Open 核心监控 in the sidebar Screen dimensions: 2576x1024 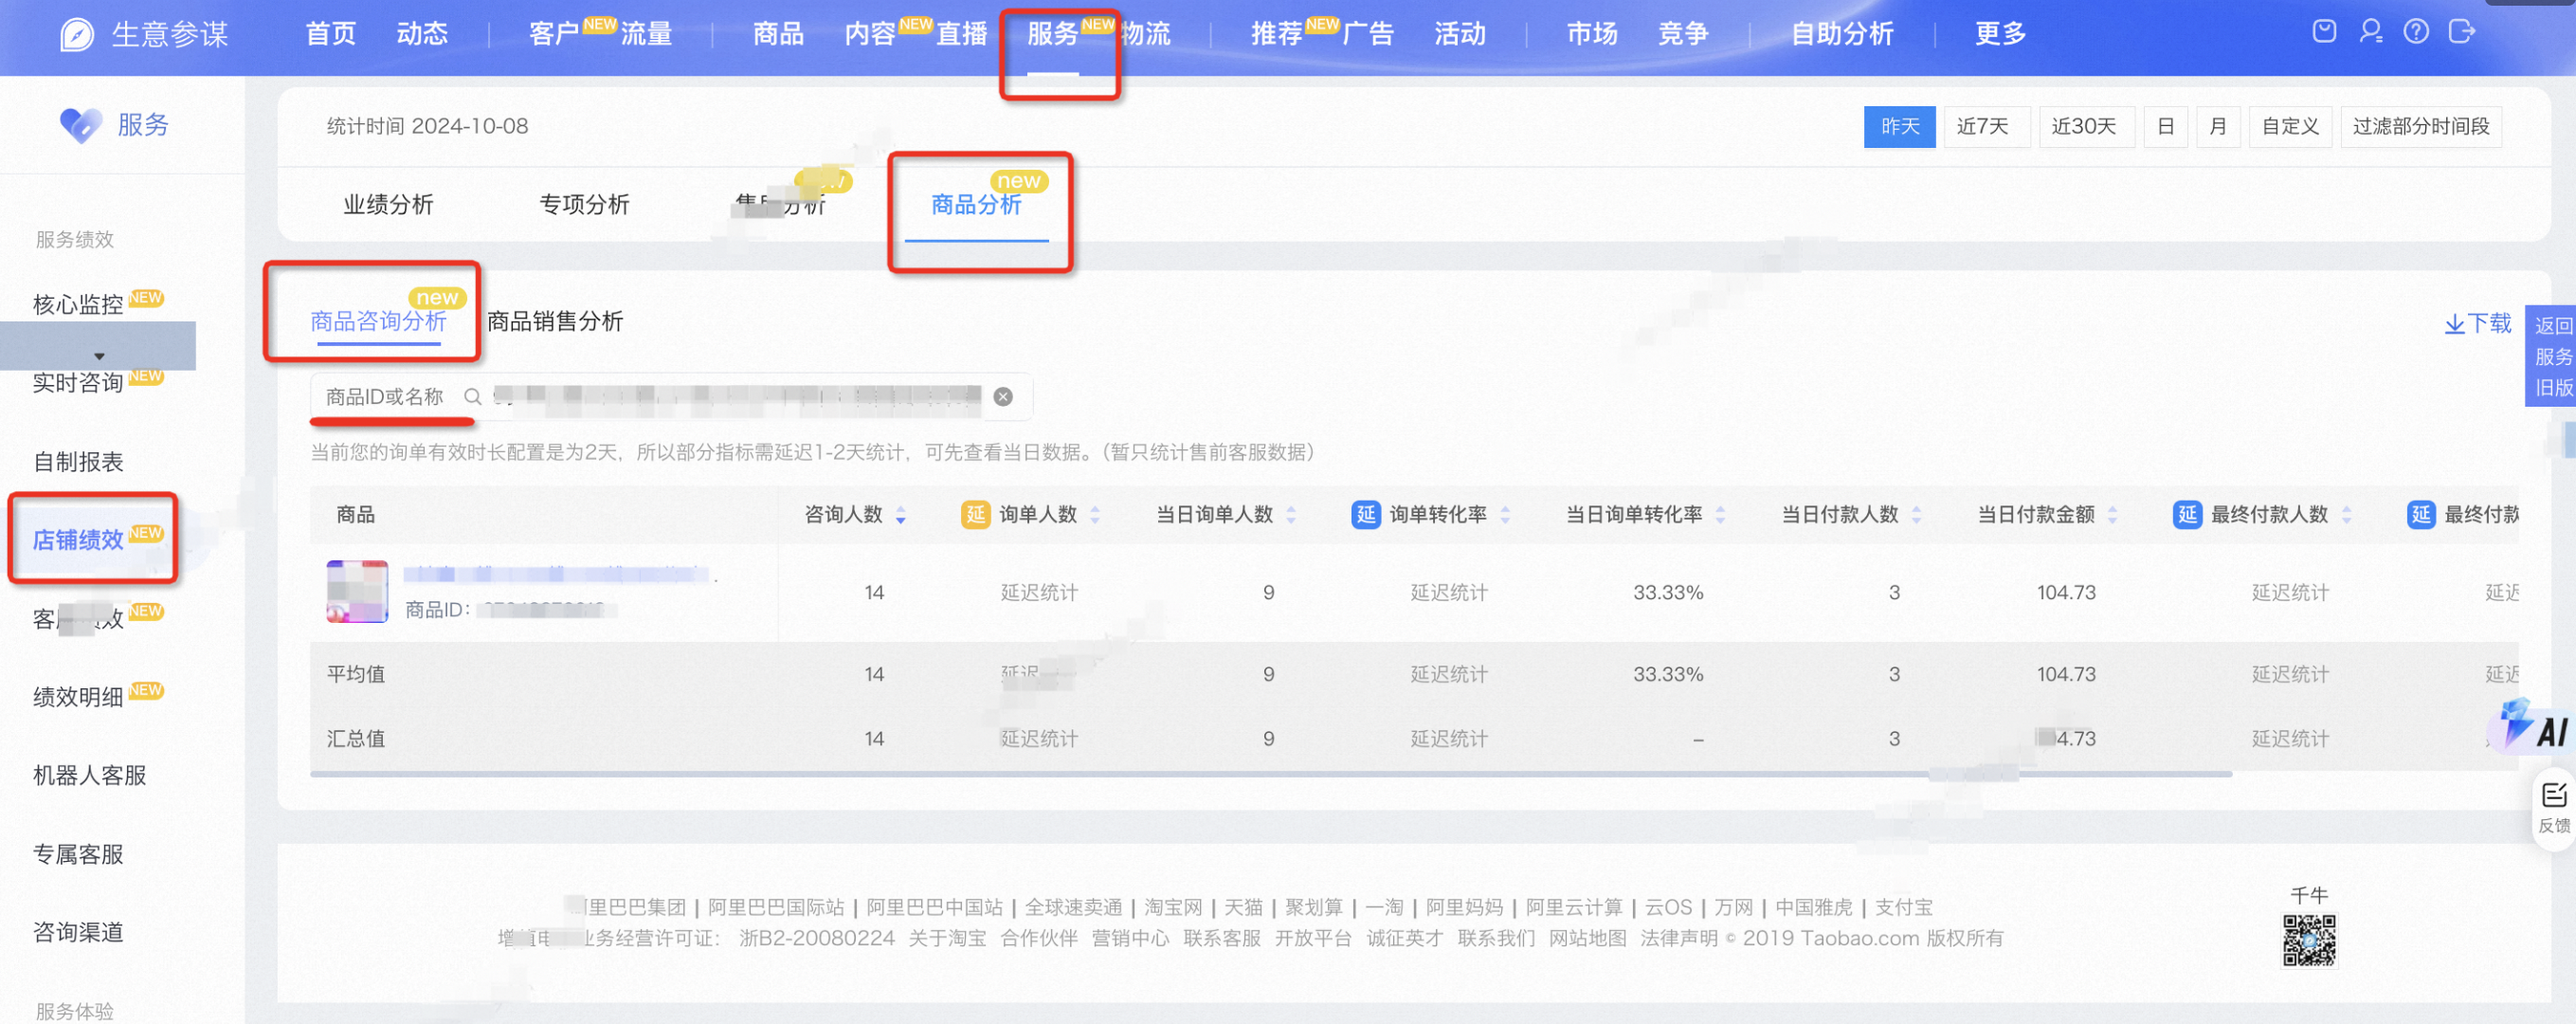coord(78,304)
